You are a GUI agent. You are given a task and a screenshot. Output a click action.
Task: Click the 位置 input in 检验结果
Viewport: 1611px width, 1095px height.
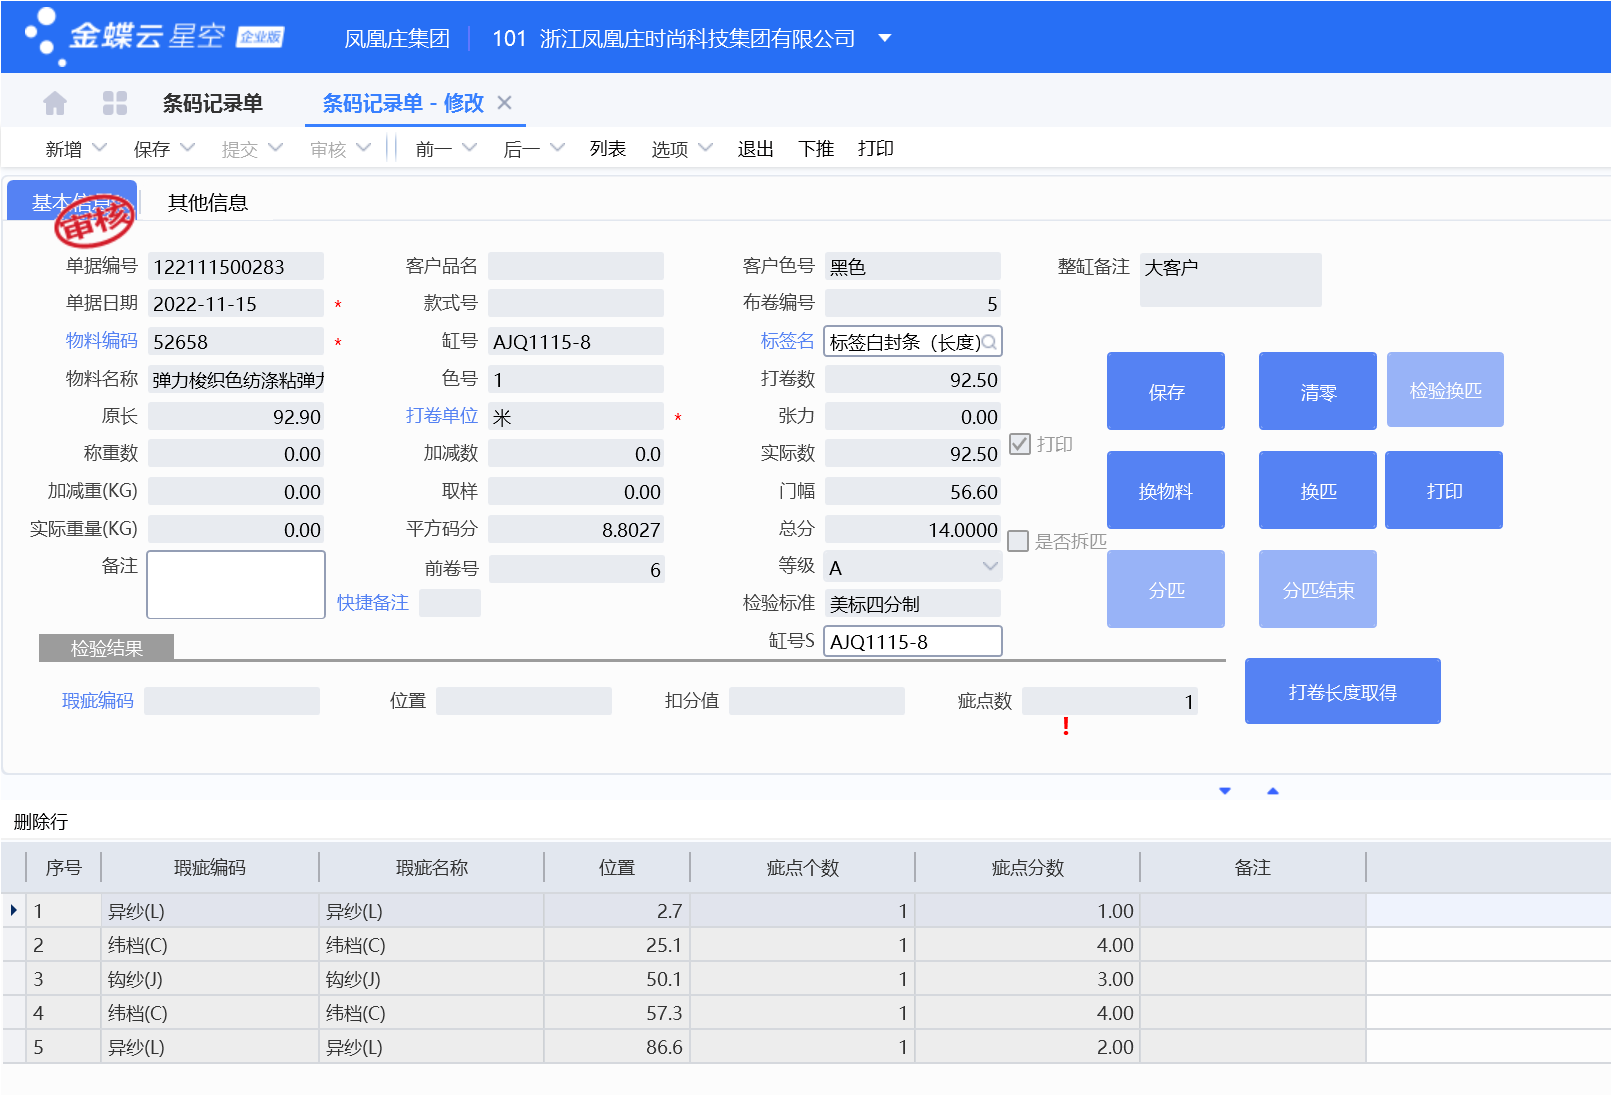(x=524, y=701)
